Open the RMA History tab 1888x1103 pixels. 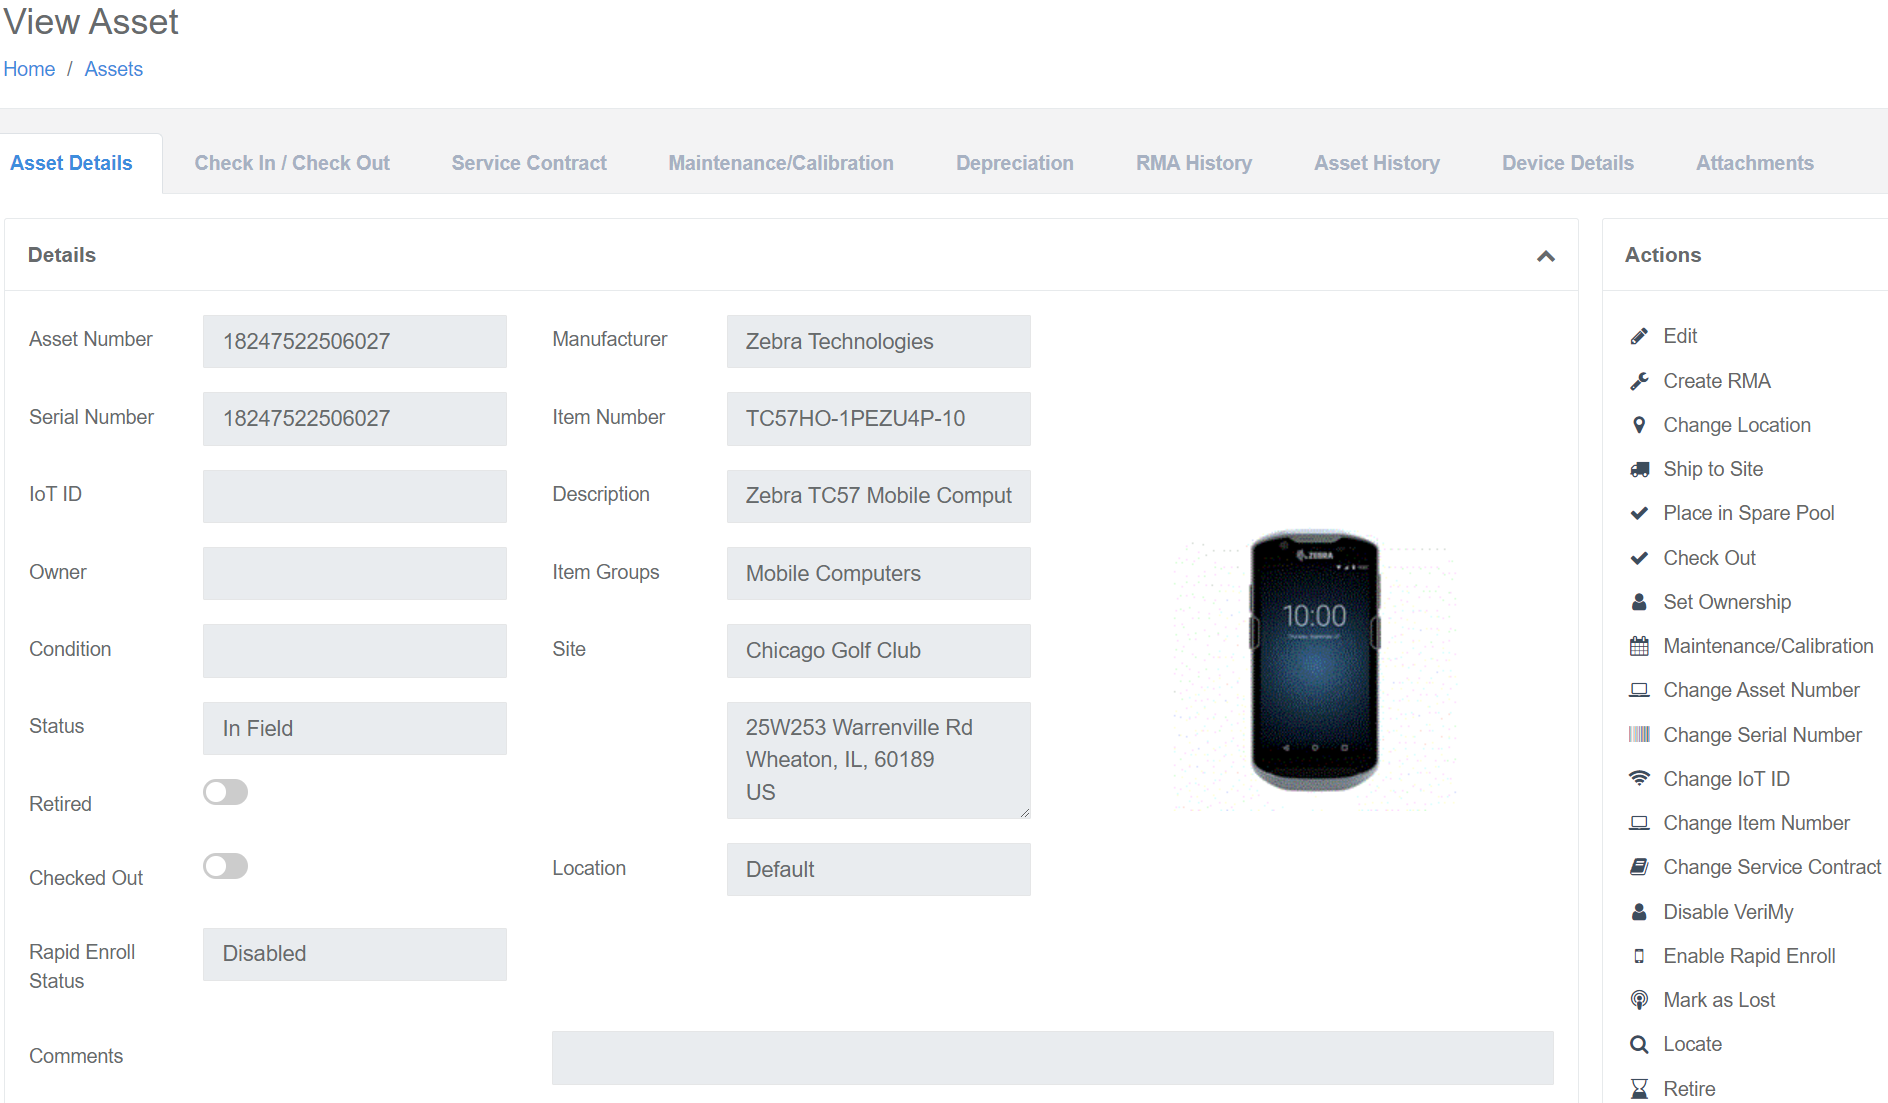(1194, 163)
